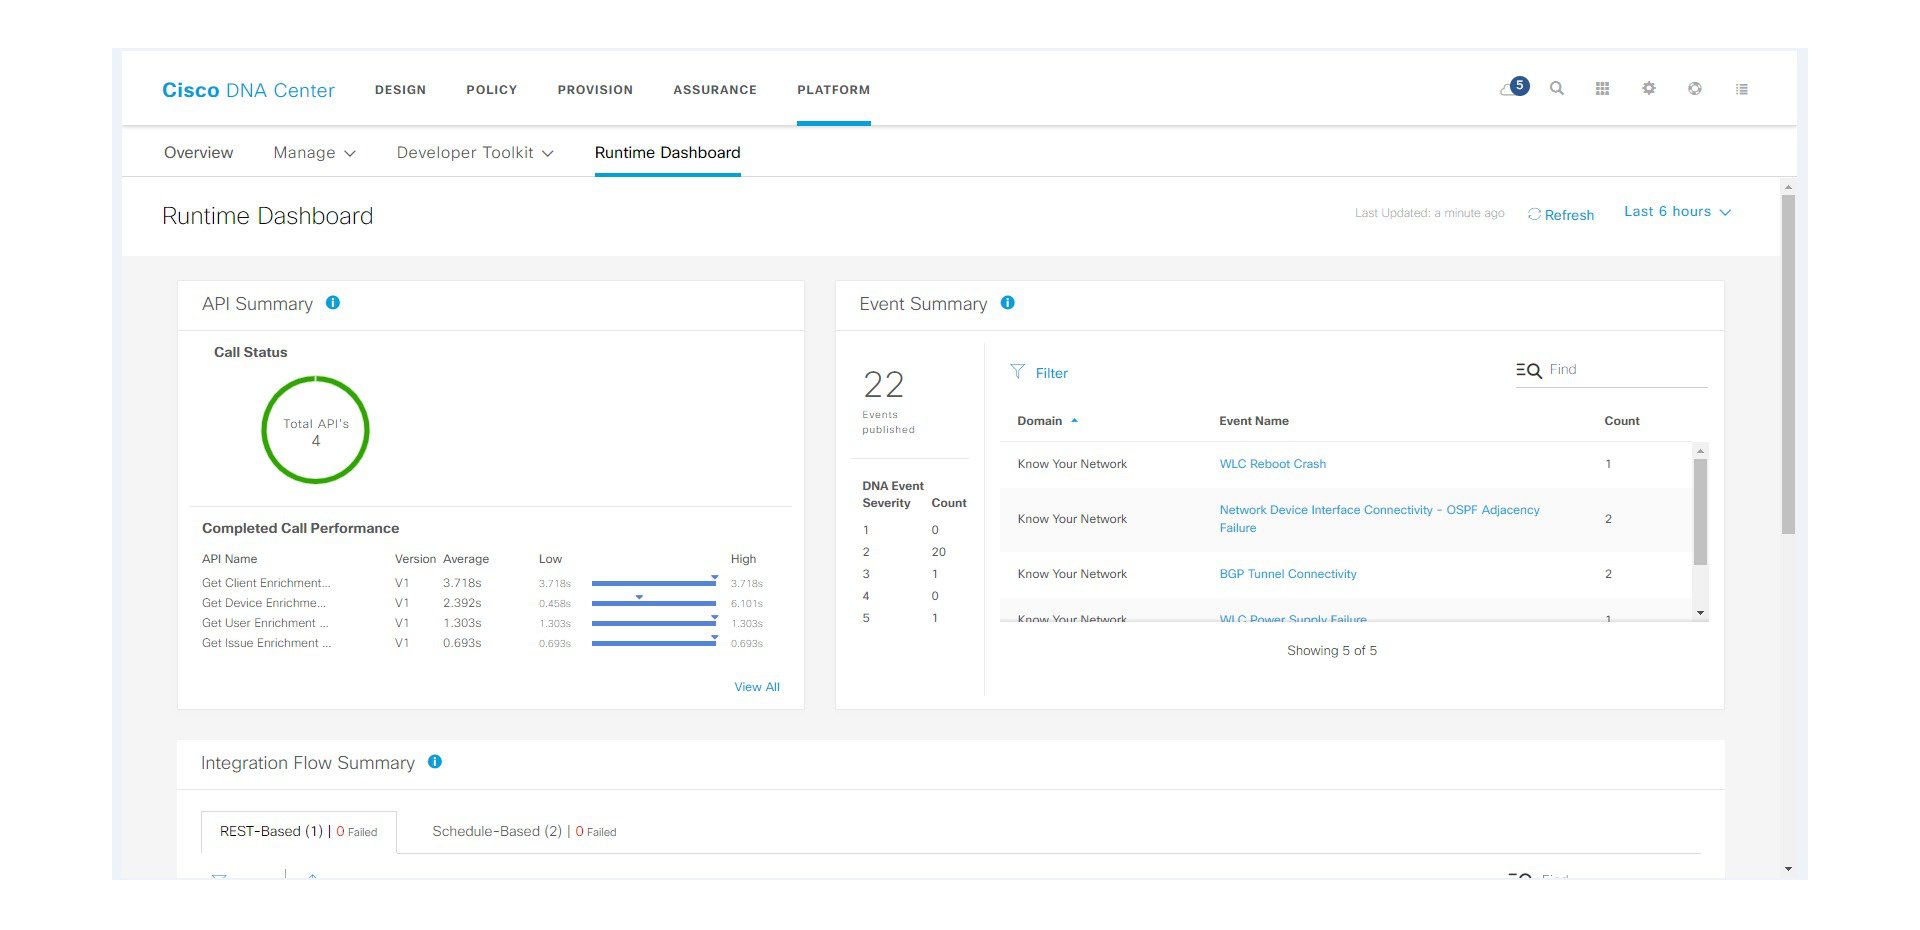Click View All under Completed Call Performance

coord(756,687)
